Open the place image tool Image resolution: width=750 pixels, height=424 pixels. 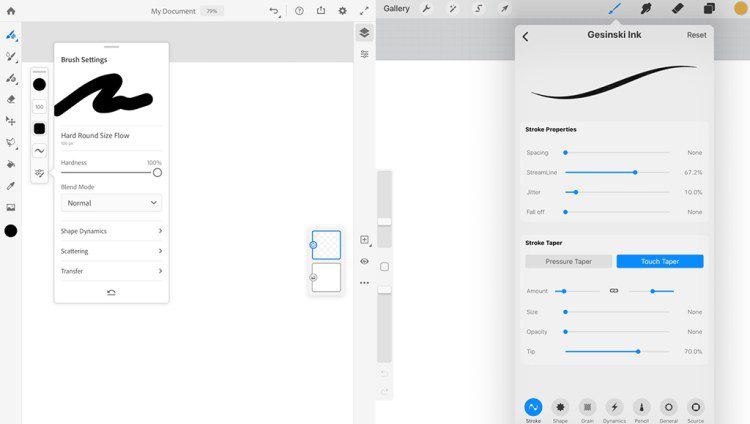[x=11, y=207]
